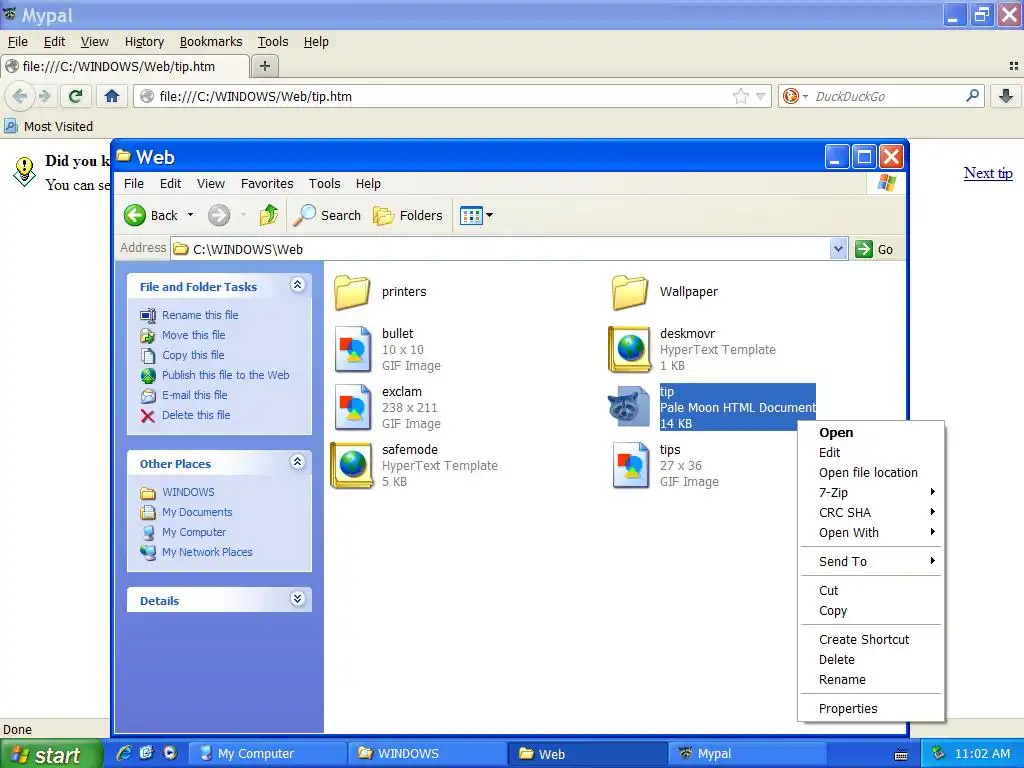Collapse the Other Places panel
Screen dimensions: 1024x768
pyautogui.click(x=297, y=462)
